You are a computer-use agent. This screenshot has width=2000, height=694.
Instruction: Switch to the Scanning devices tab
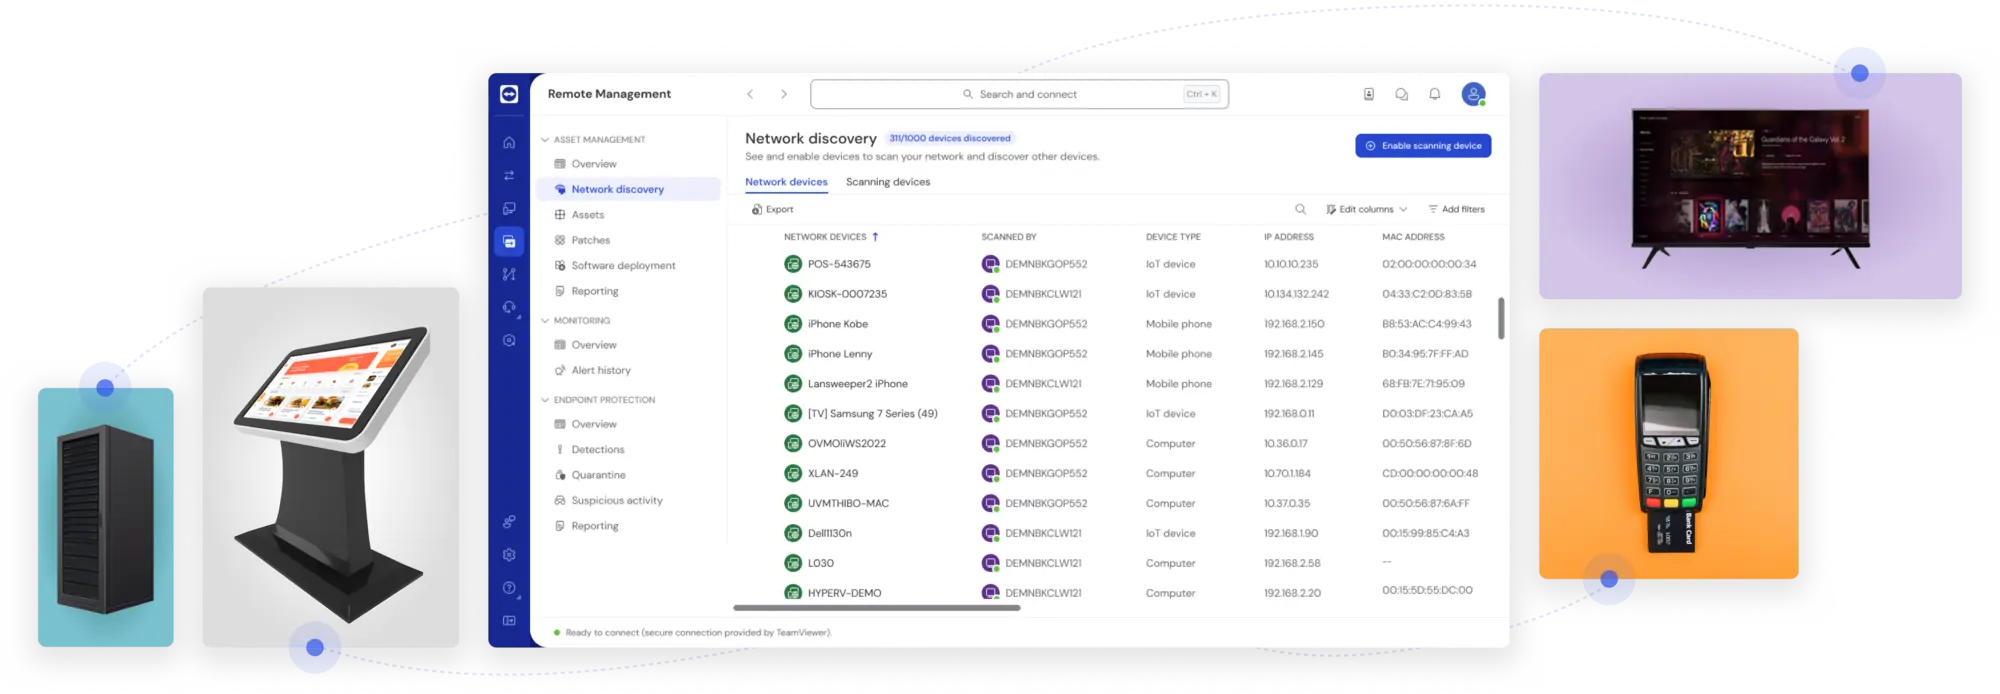point(888,182)
